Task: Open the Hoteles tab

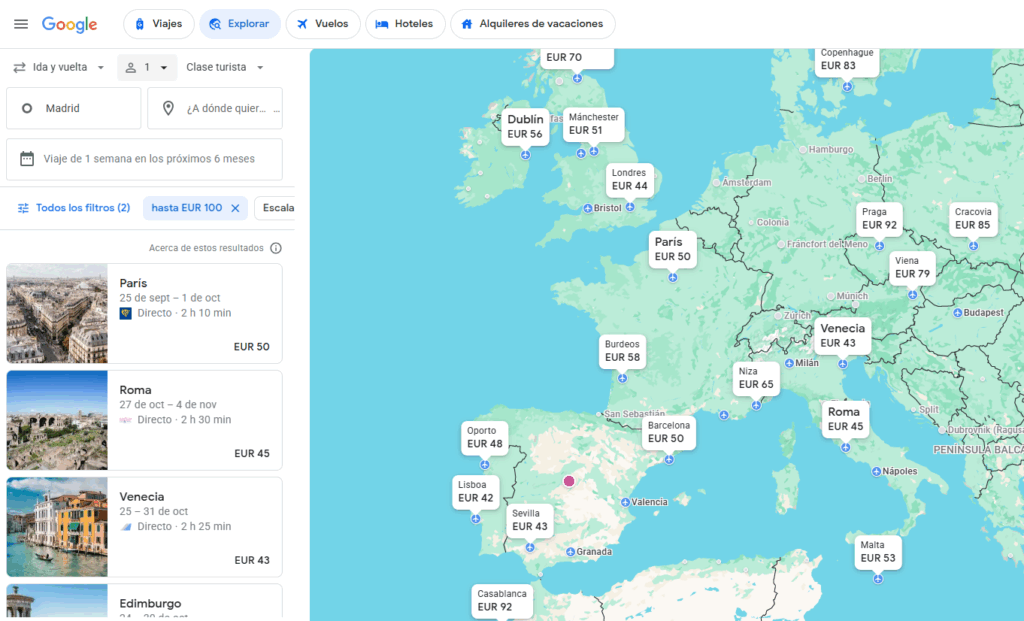Action: (405, 24)
